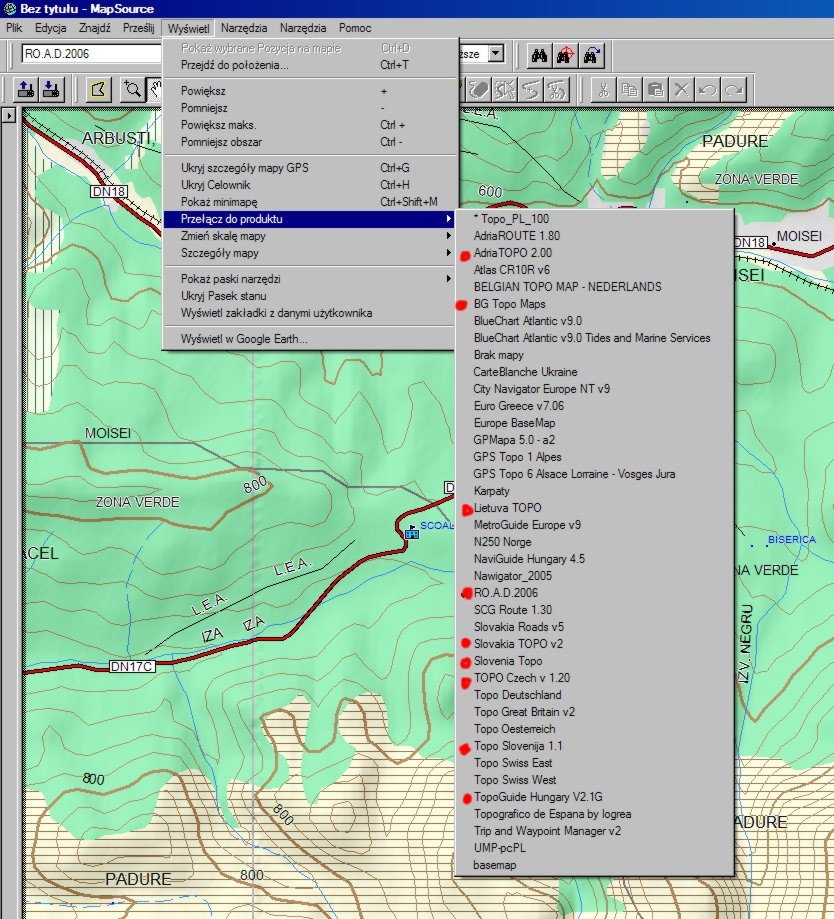Click the Redo arrow icon
The width and height of the screenshot is (834, 919).
point(733,90)
